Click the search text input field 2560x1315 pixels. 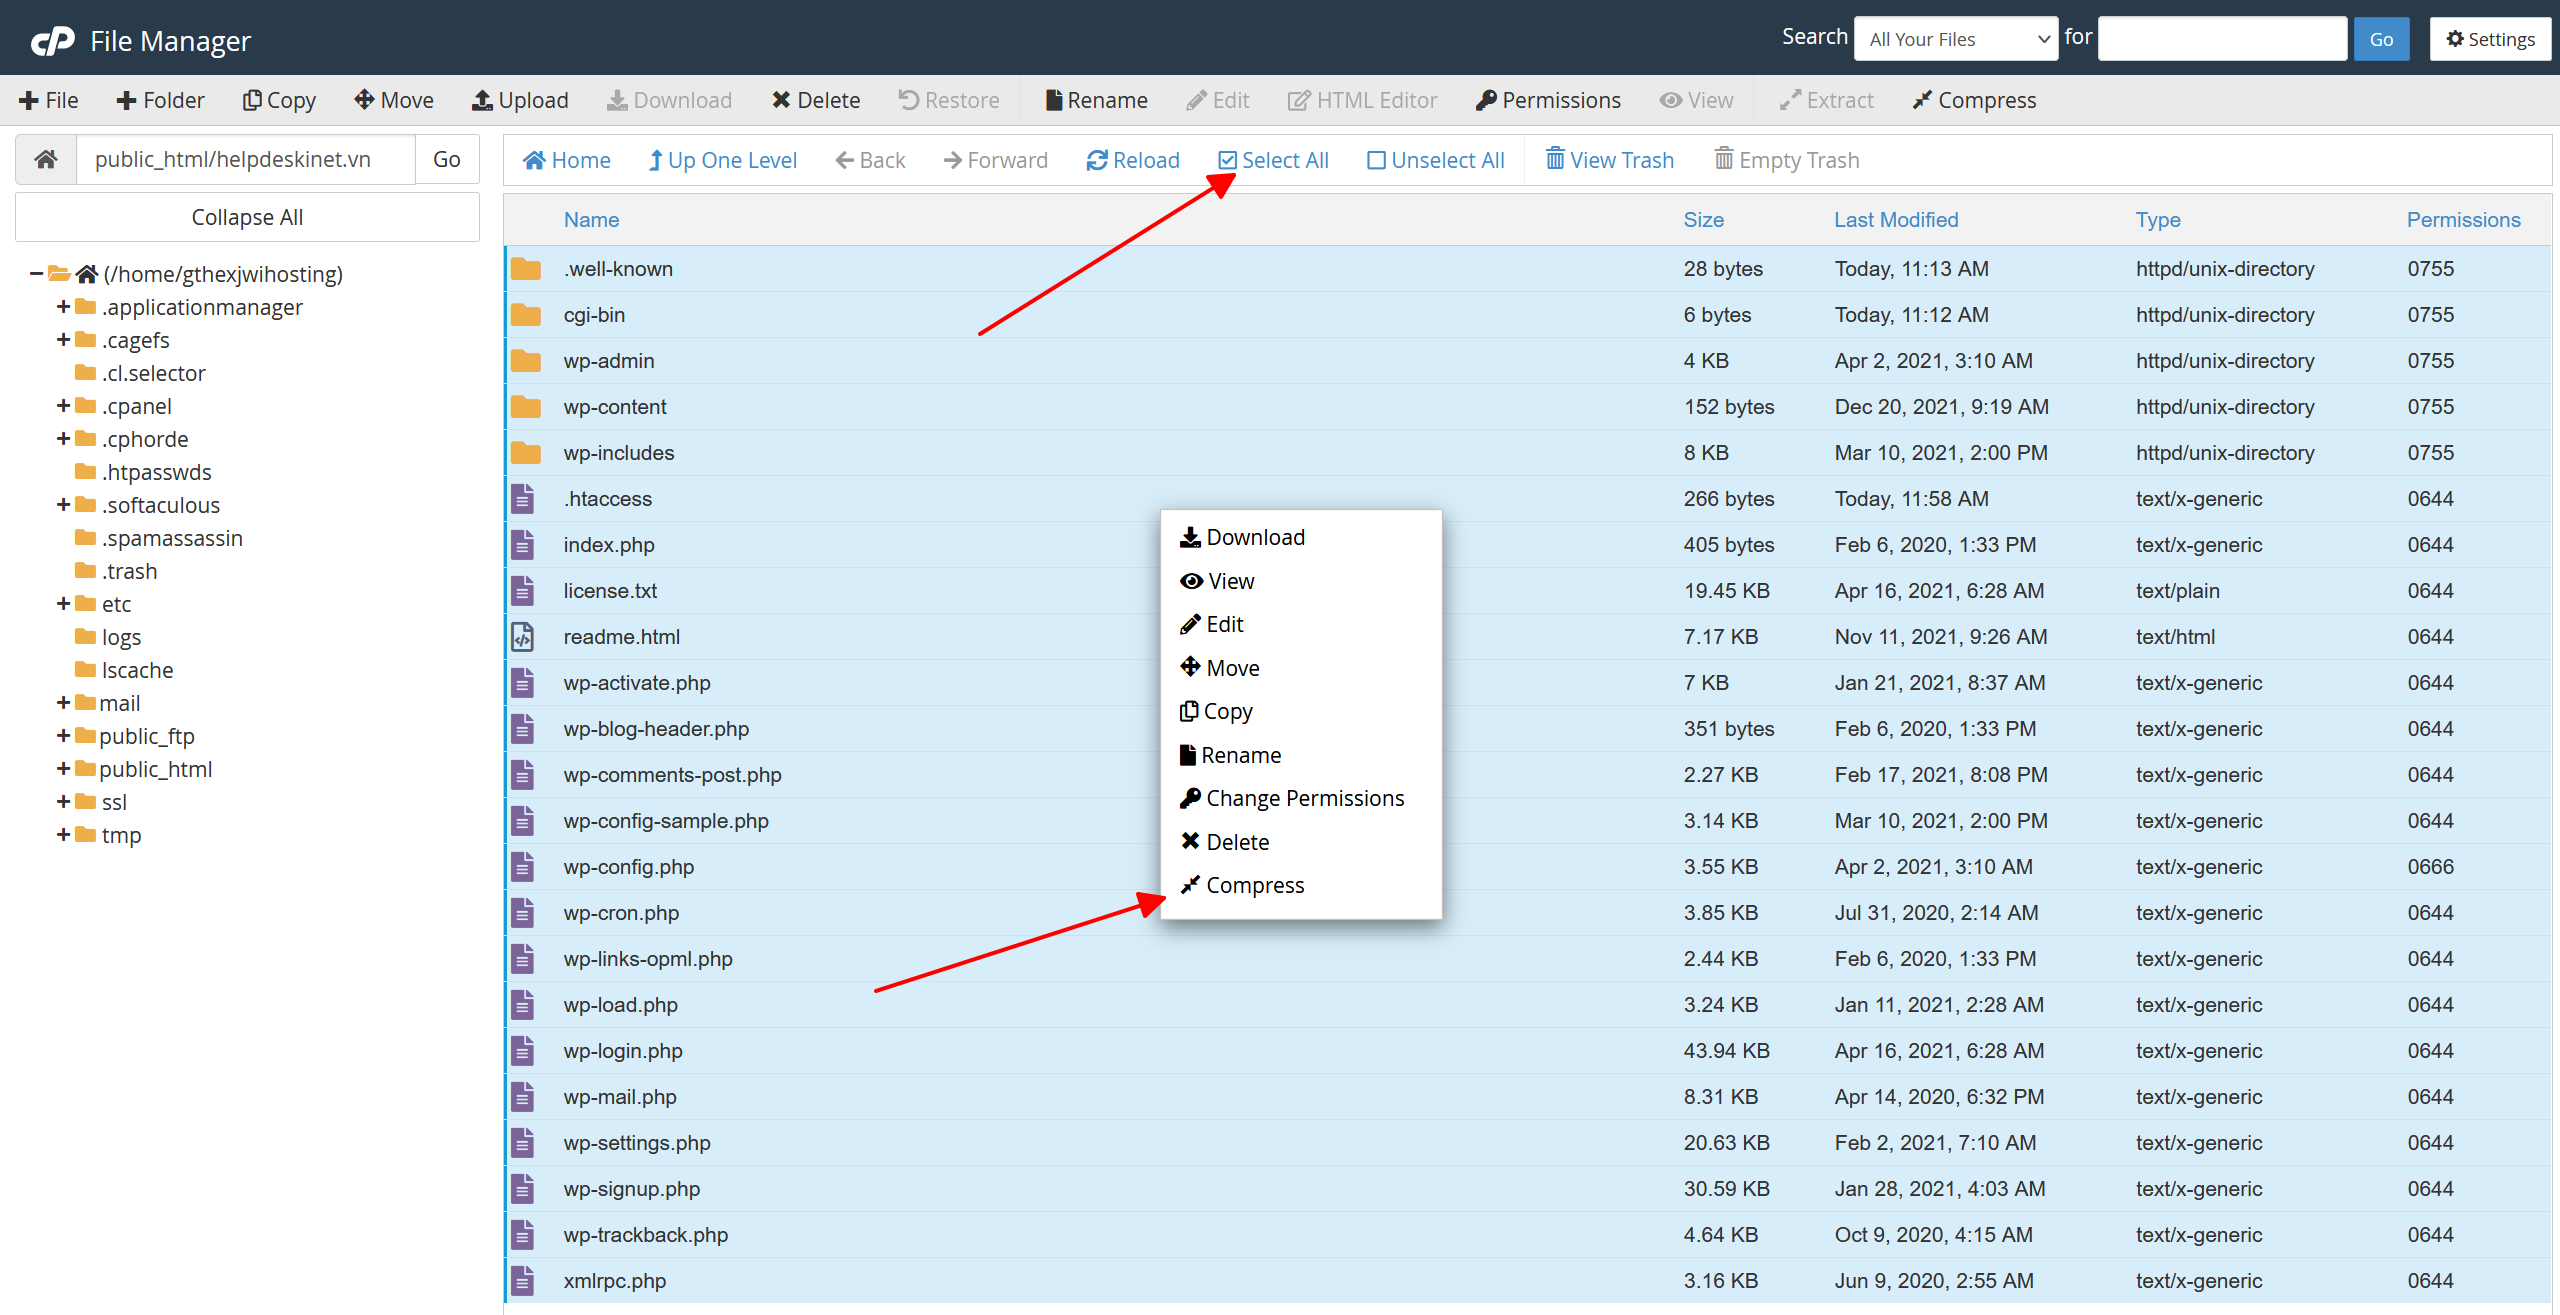point(2222,39)
